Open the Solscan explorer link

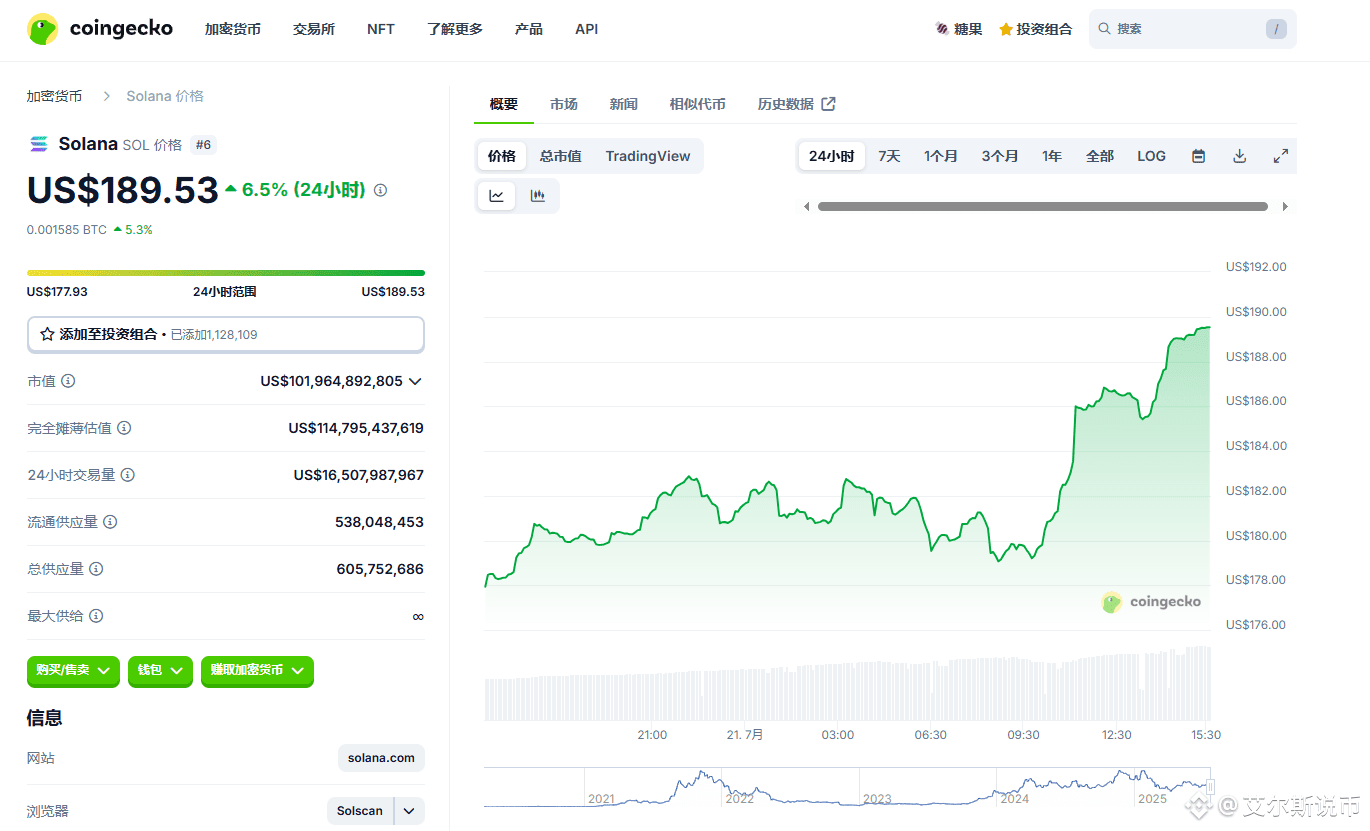tap(360, 811)
